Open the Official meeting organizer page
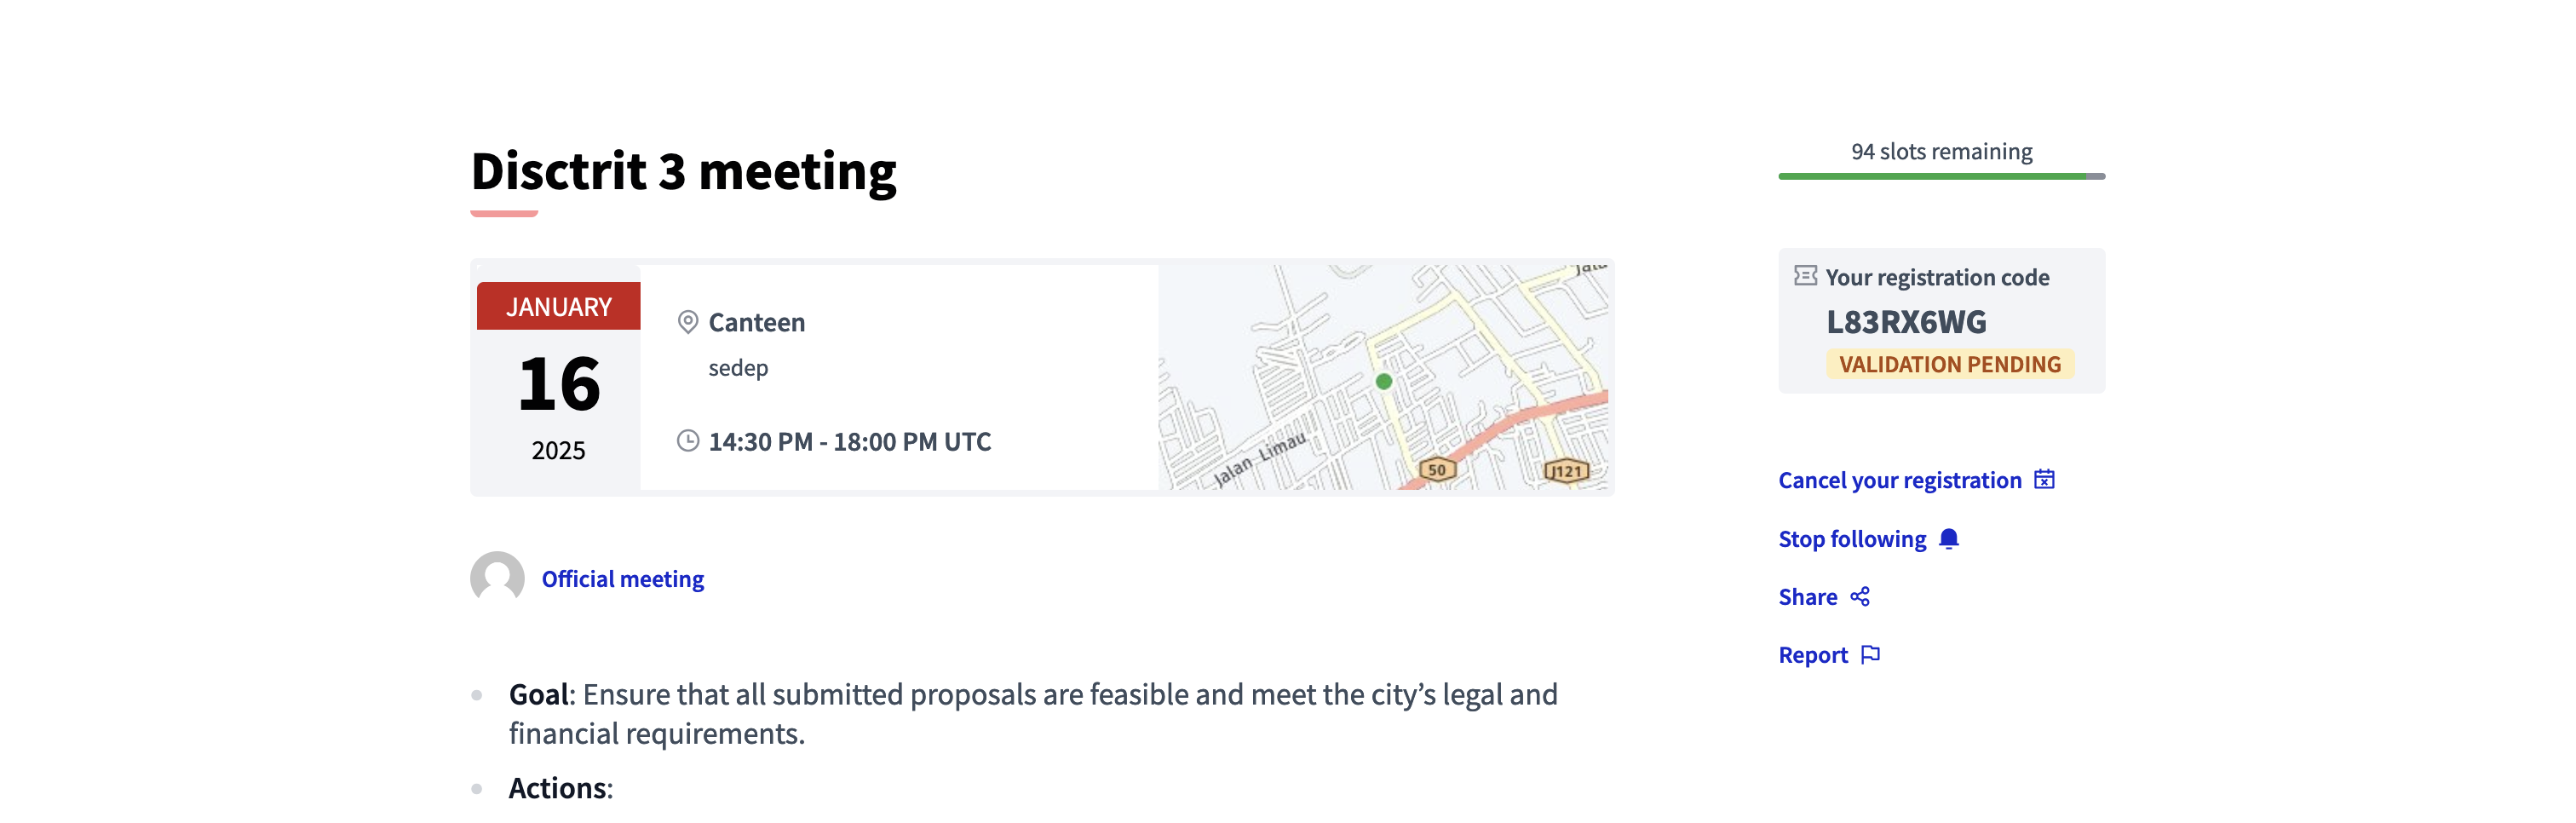The width and height of the screenshot is (2576, 823). 622,578
